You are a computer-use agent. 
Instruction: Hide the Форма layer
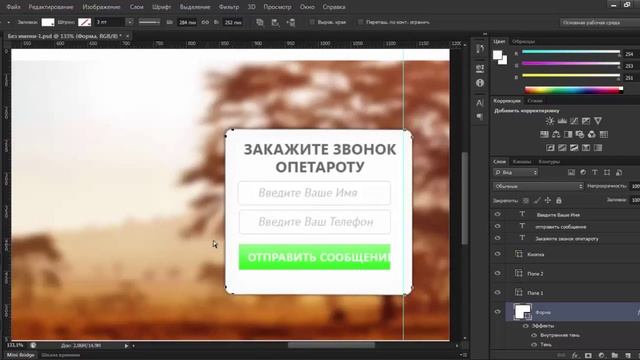click(498, 312)
